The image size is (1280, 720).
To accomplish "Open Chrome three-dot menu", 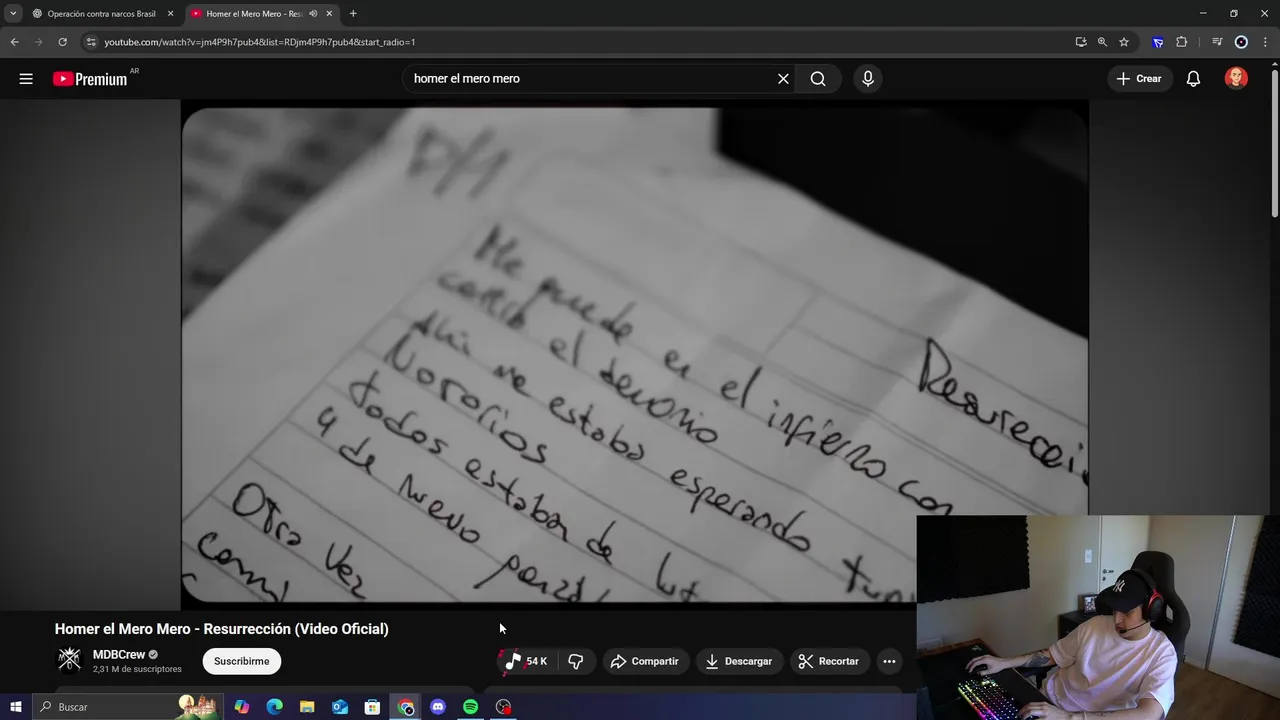I will (1265, 42).
